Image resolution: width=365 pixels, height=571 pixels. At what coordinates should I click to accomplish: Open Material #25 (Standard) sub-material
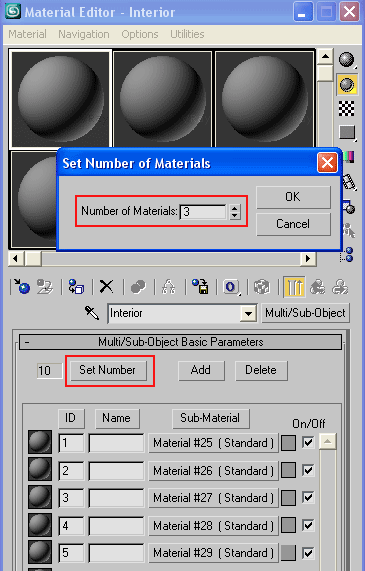(x=213, y=443)
